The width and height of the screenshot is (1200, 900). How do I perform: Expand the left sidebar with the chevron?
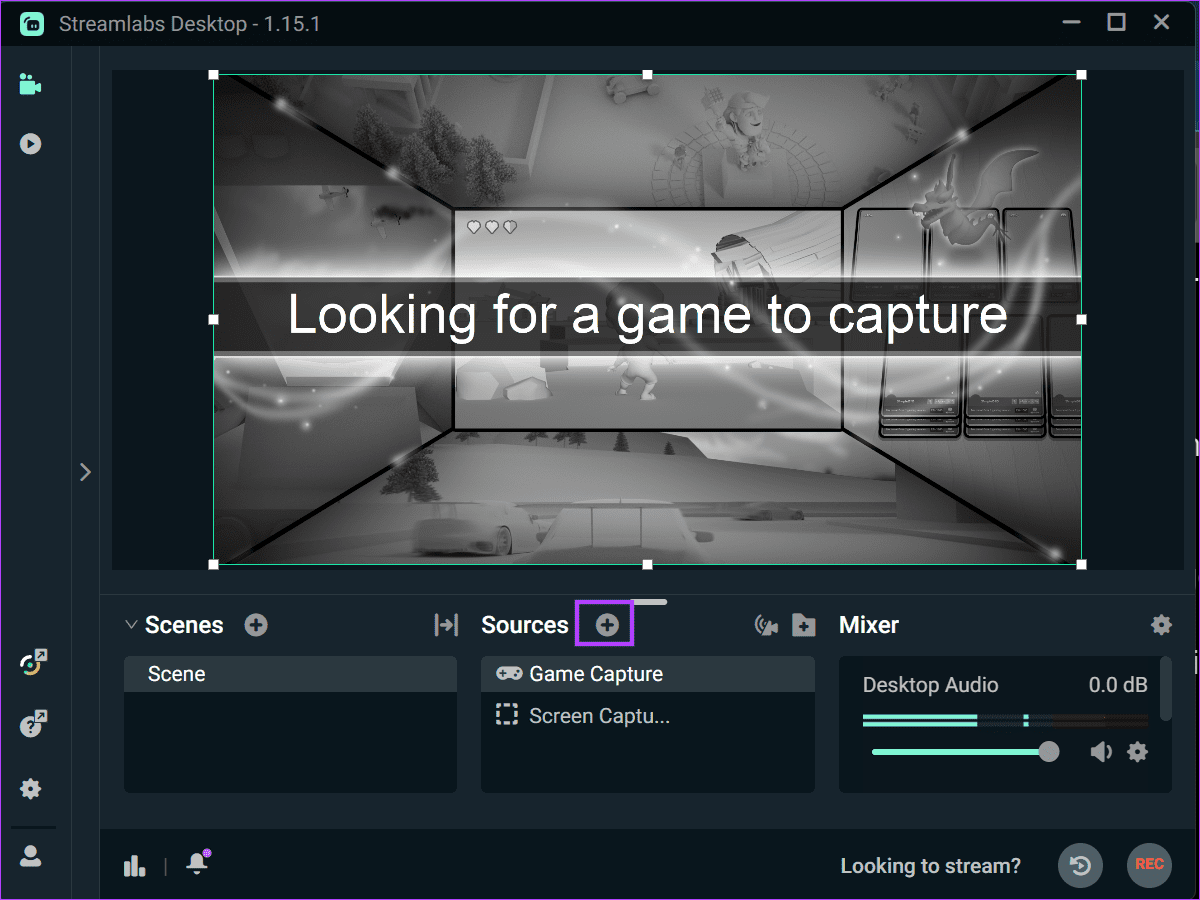[85, 472]
